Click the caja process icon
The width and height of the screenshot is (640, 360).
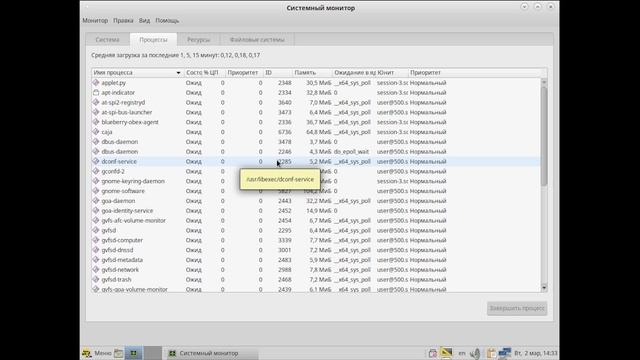(x=96, y=132)
